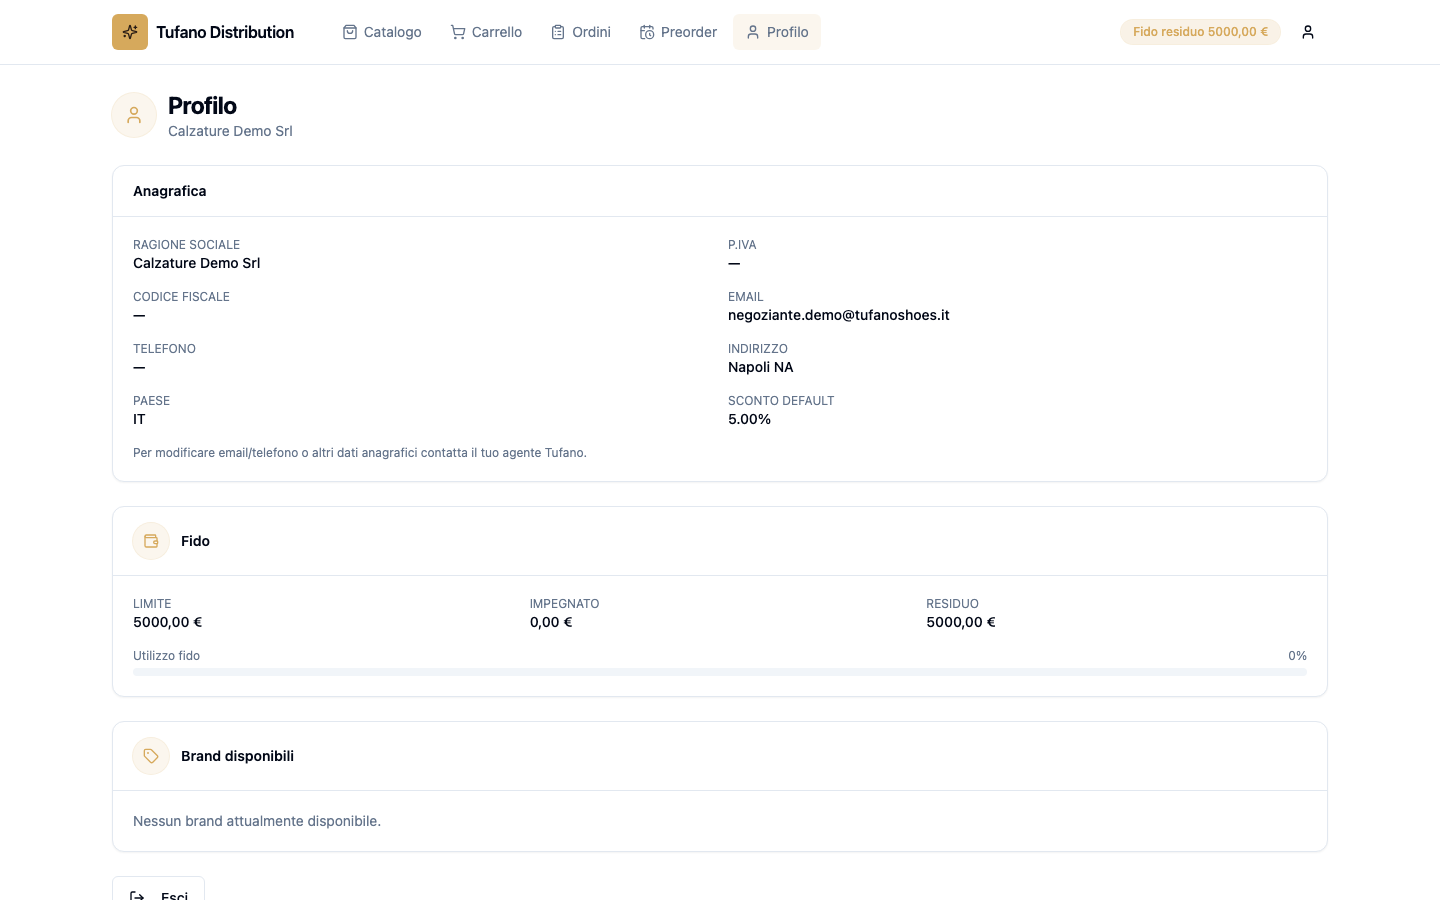Click the IT paese value
Viewport: 1440px width, 900px height.
[x=139, y=419]
